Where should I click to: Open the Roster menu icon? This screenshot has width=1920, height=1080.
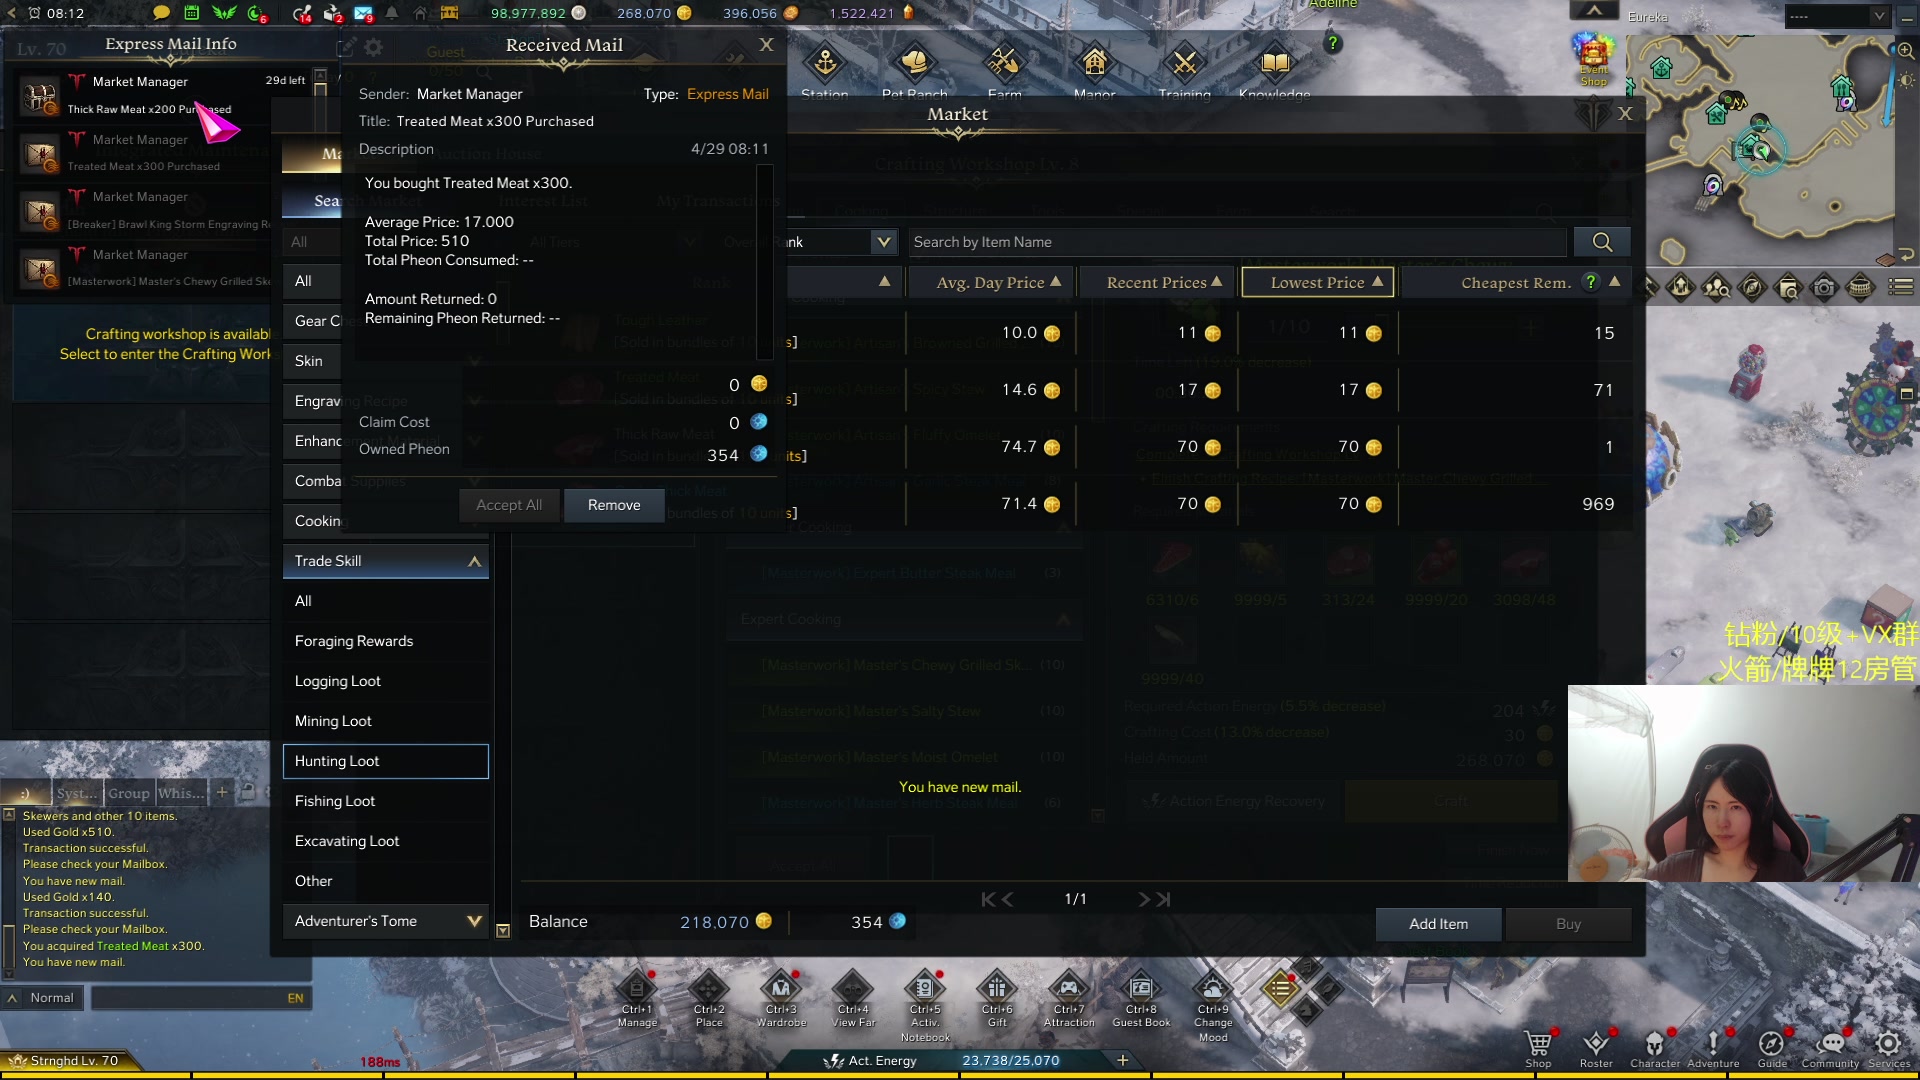(1596, 1044)
